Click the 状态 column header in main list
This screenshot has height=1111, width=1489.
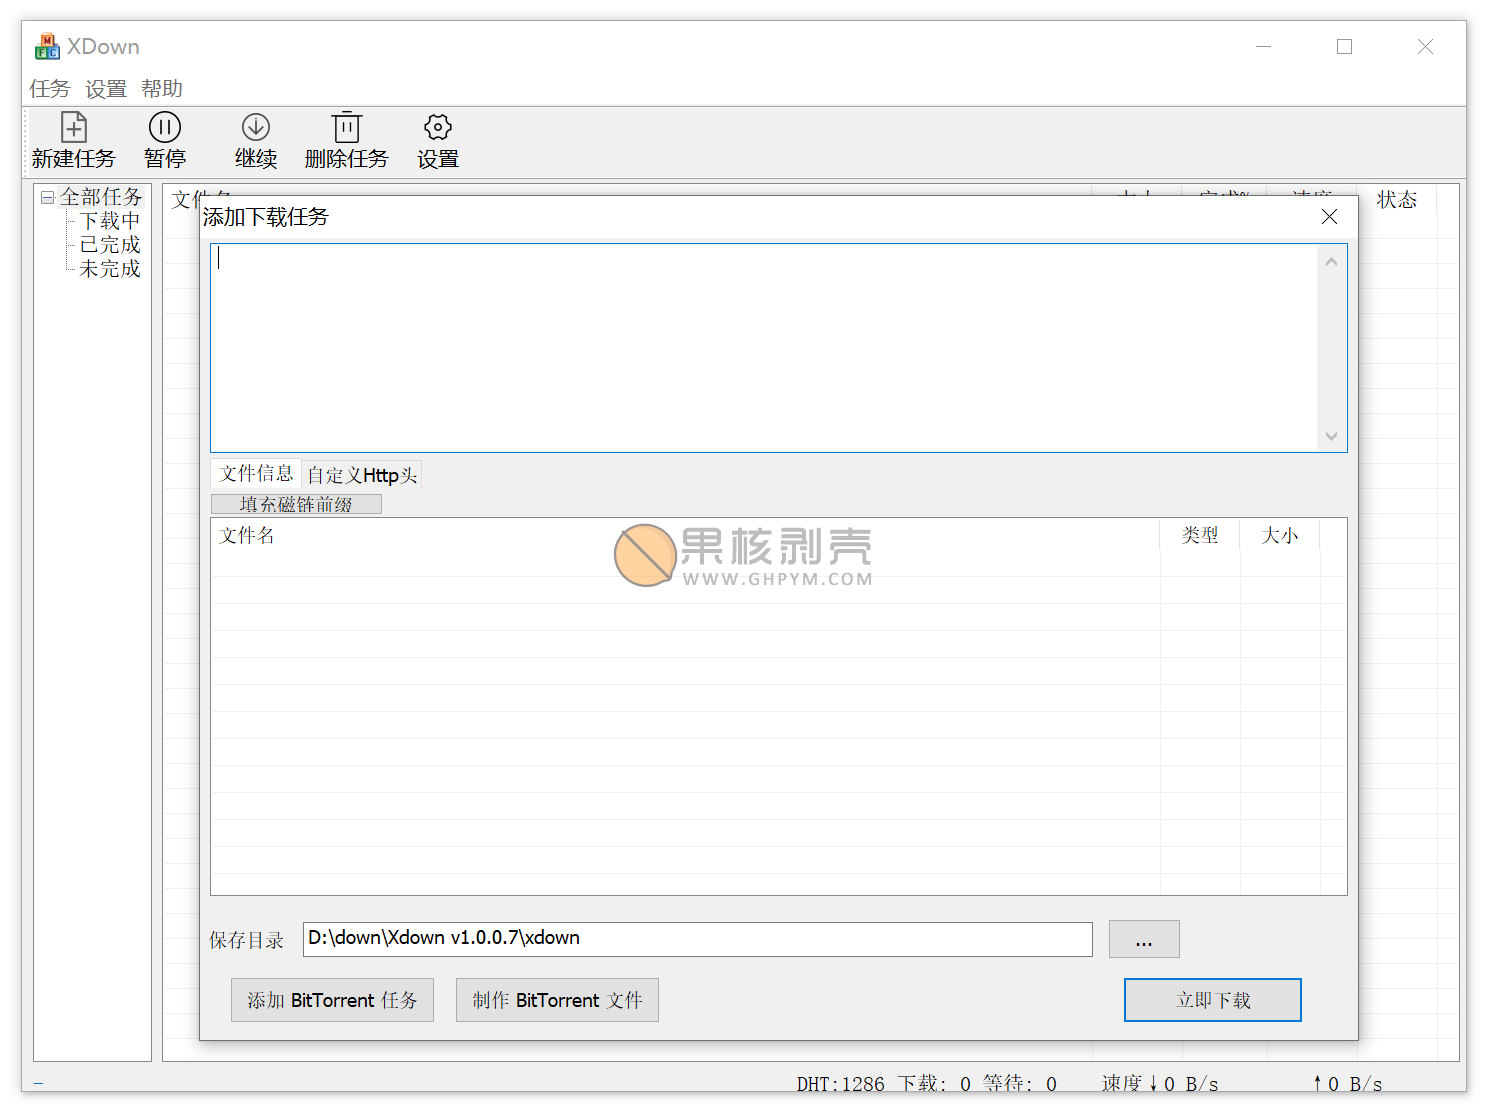1397,199
